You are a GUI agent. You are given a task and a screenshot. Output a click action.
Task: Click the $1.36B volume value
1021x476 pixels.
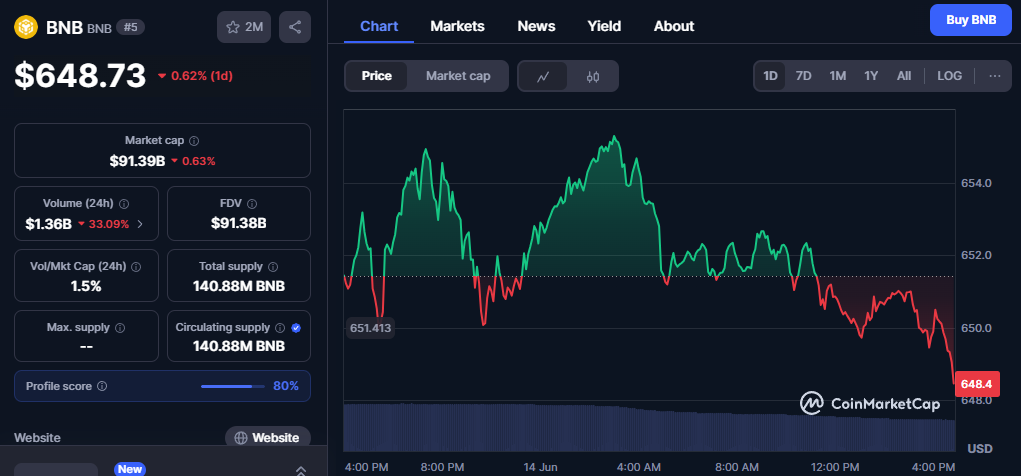click(x=48, y=224)
